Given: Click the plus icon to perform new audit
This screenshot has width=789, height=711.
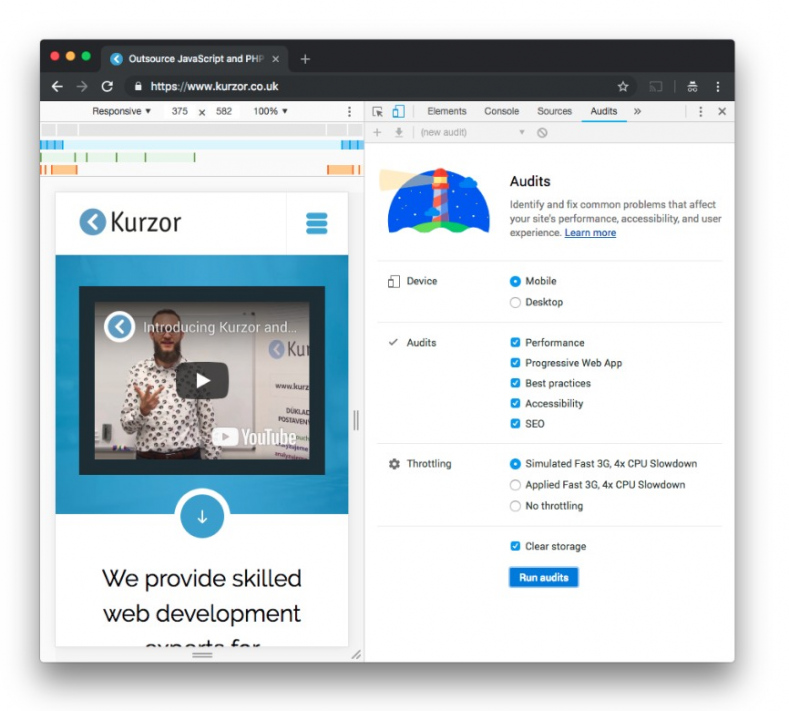Looking at the screenshot, I should 377,132.
